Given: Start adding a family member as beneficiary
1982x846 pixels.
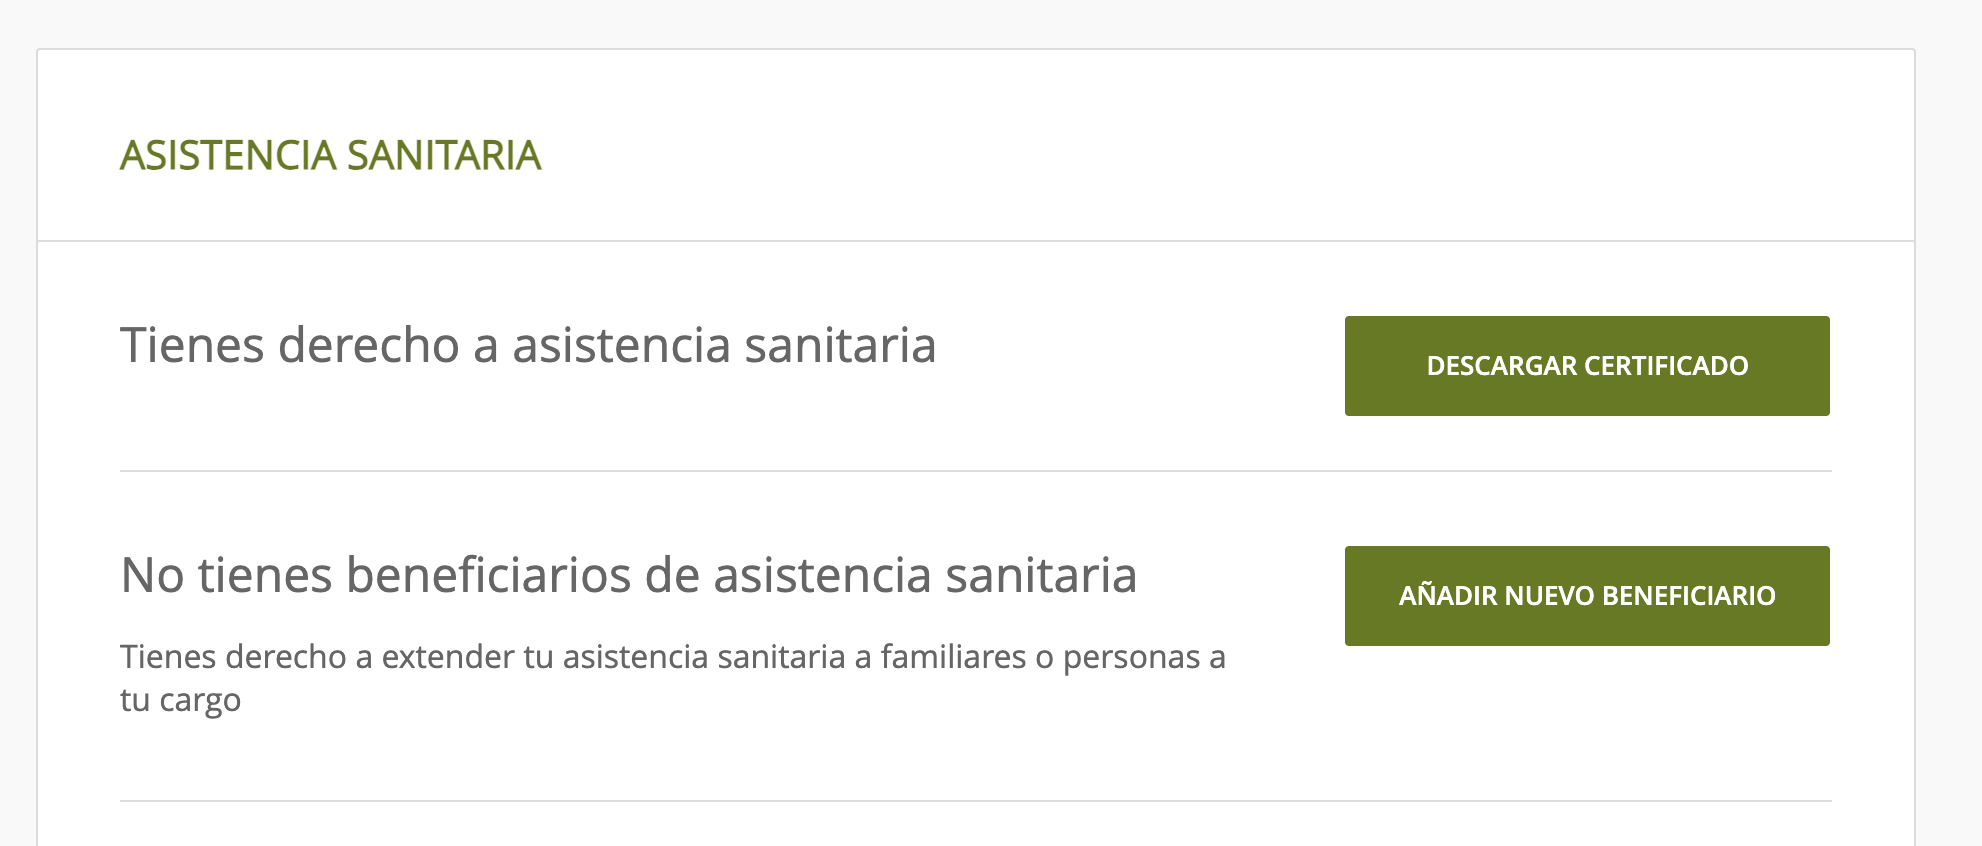Looking at the screenshot, I should (x=1586, y=596).
